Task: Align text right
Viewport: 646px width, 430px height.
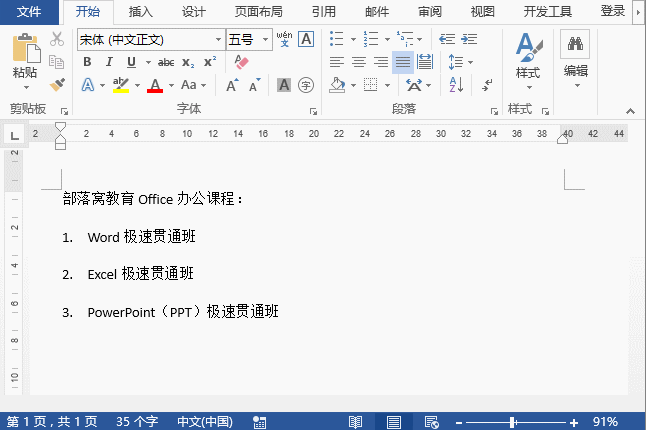Action: click(381, 62)
